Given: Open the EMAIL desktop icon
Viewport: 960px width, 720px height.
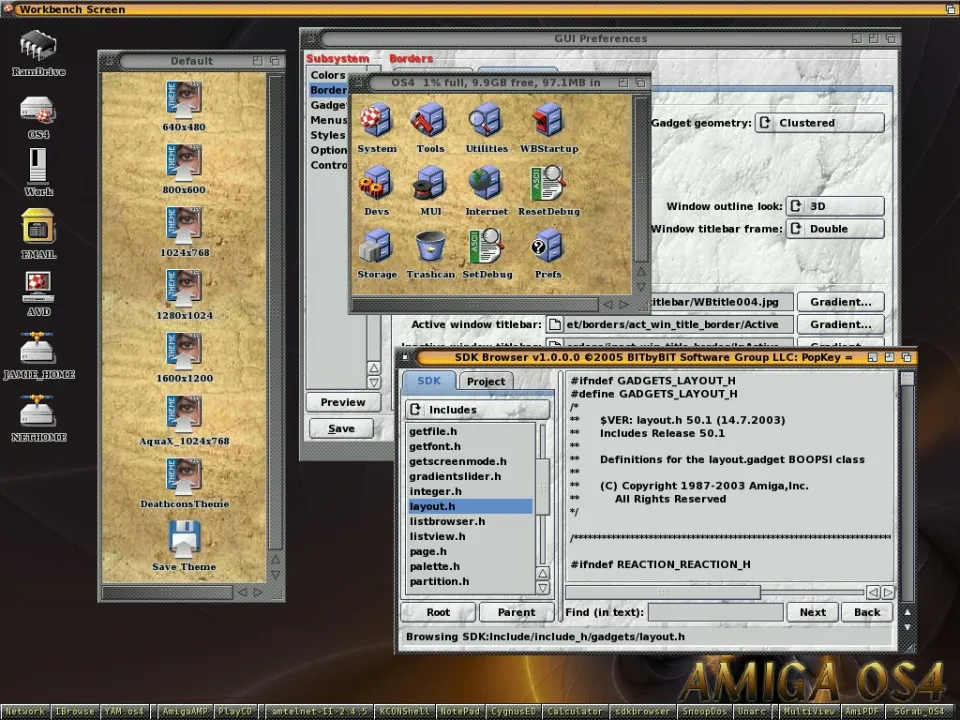Looking at the screenshot, I should [38, 229].
